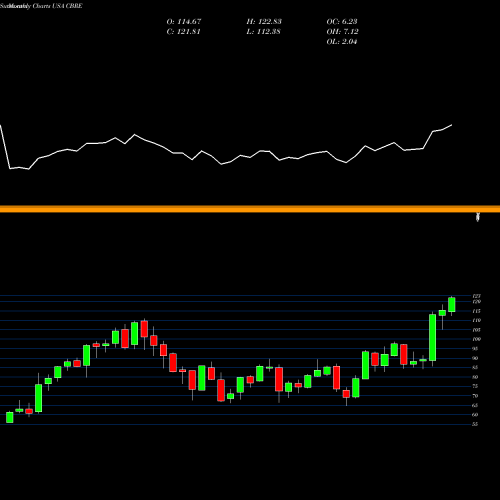Click the 55 price axis label

click(x=475, y=424)
